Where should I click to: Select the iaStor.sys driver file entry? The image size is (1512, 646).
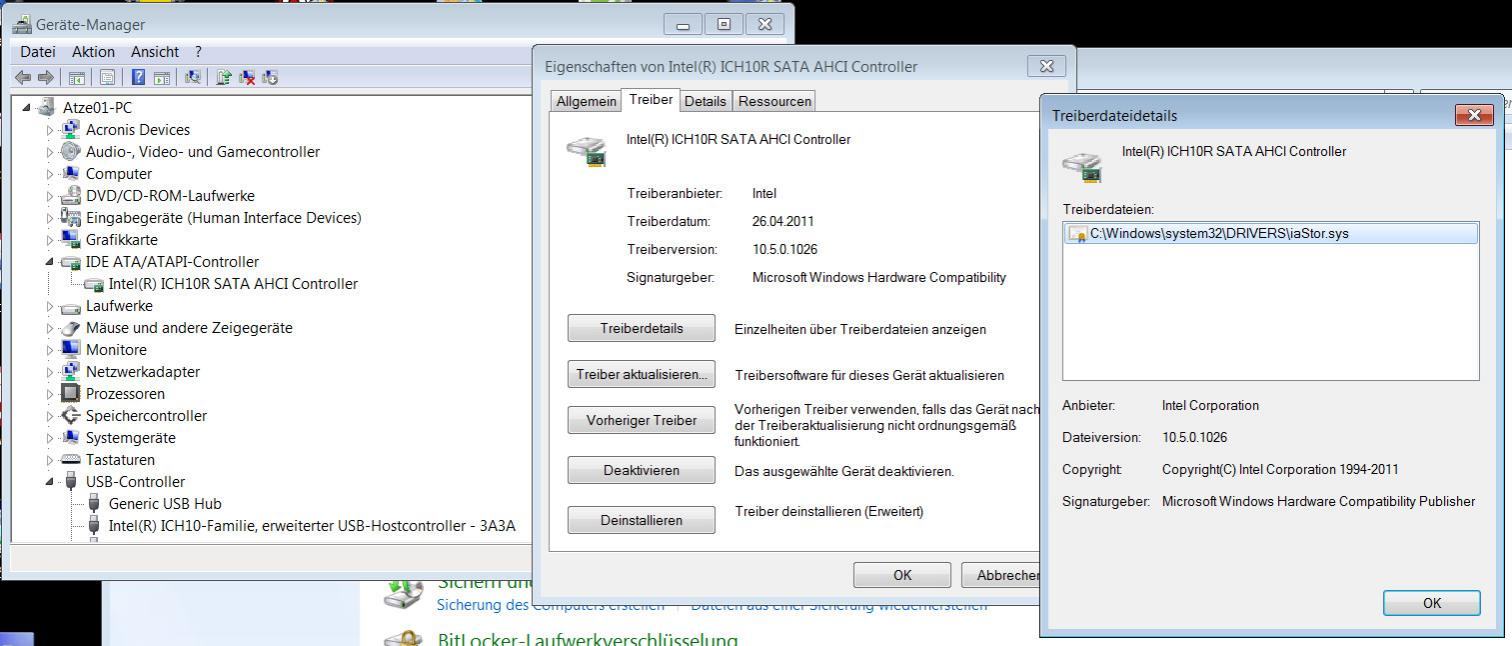click(1270, 234)
